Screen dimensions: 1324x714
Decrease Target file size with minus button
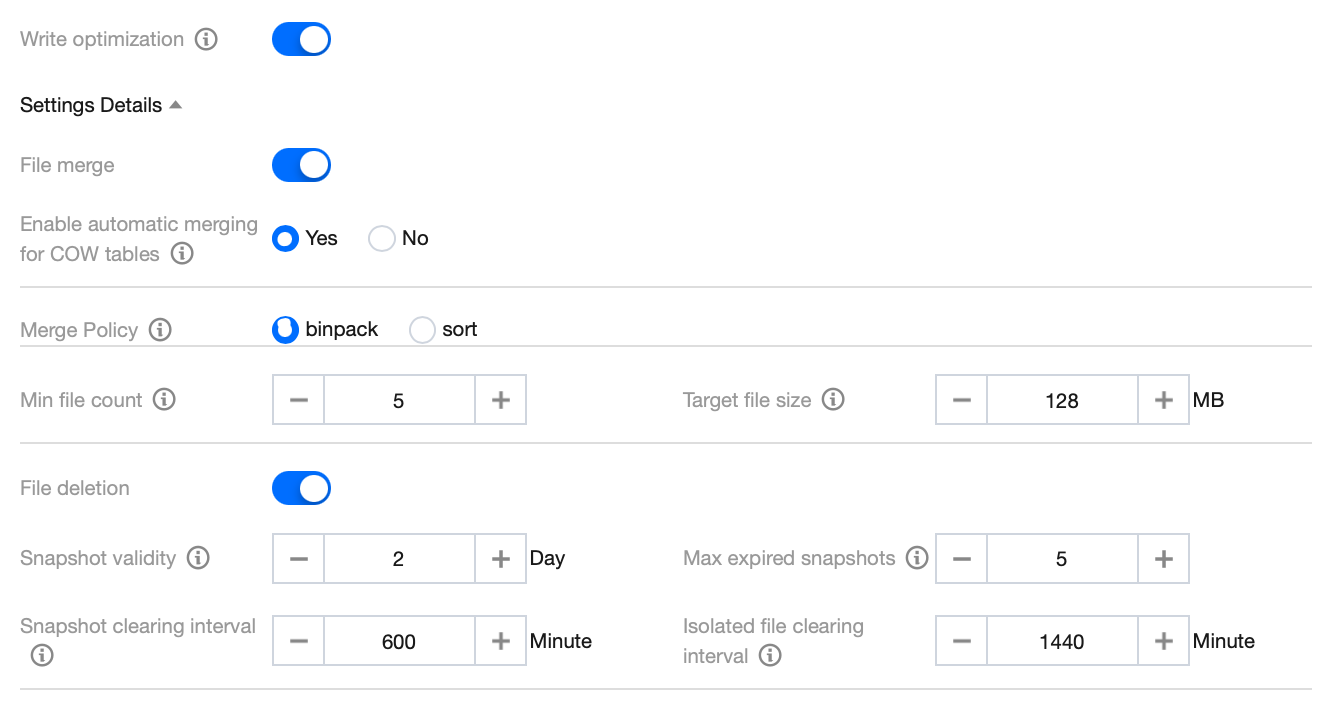click(962, 401)
